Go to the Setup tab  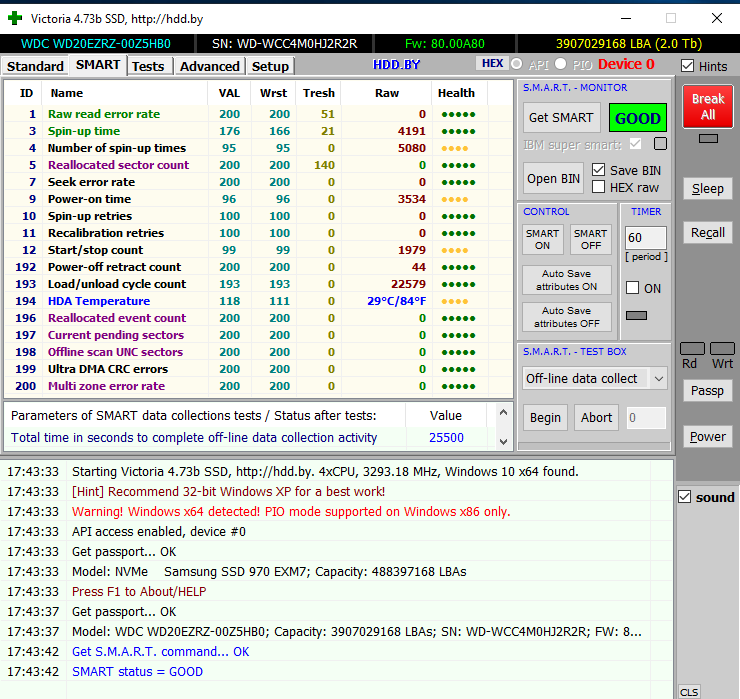pyautogui.click(x=270, y=66)
